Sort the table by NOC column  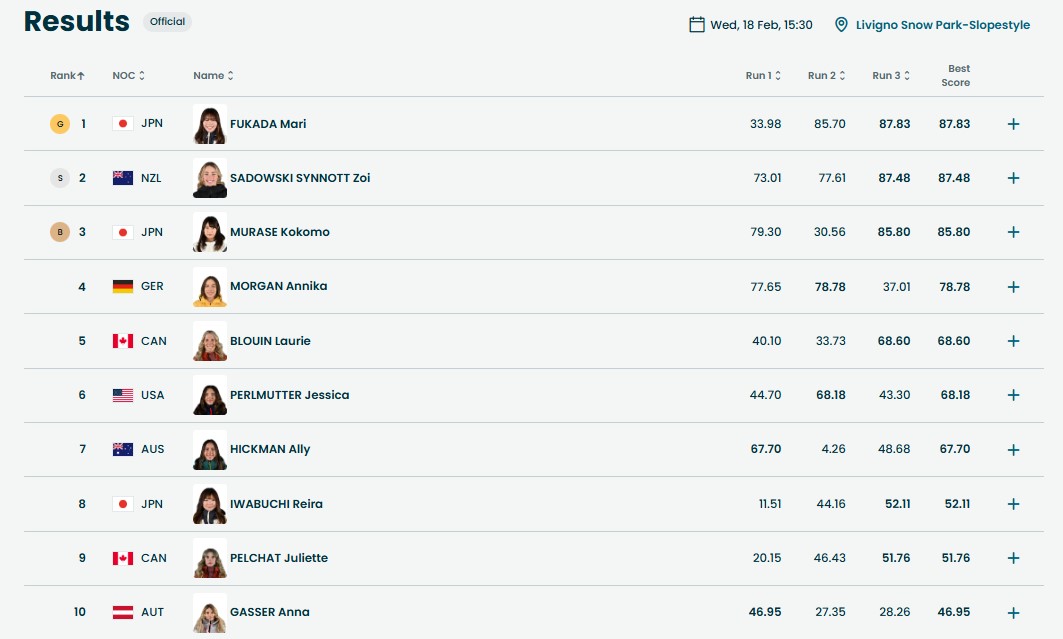pyautogui.click(x=128, y=76)
